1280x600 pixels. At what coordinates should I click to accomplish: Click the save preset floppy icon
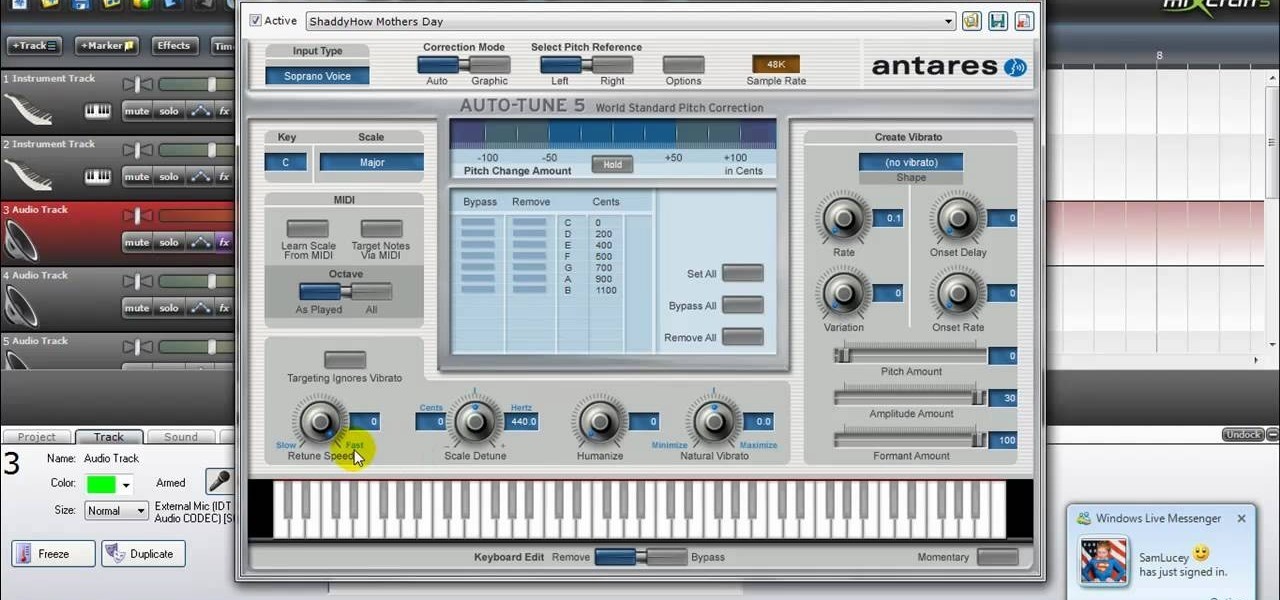(997, 21)
